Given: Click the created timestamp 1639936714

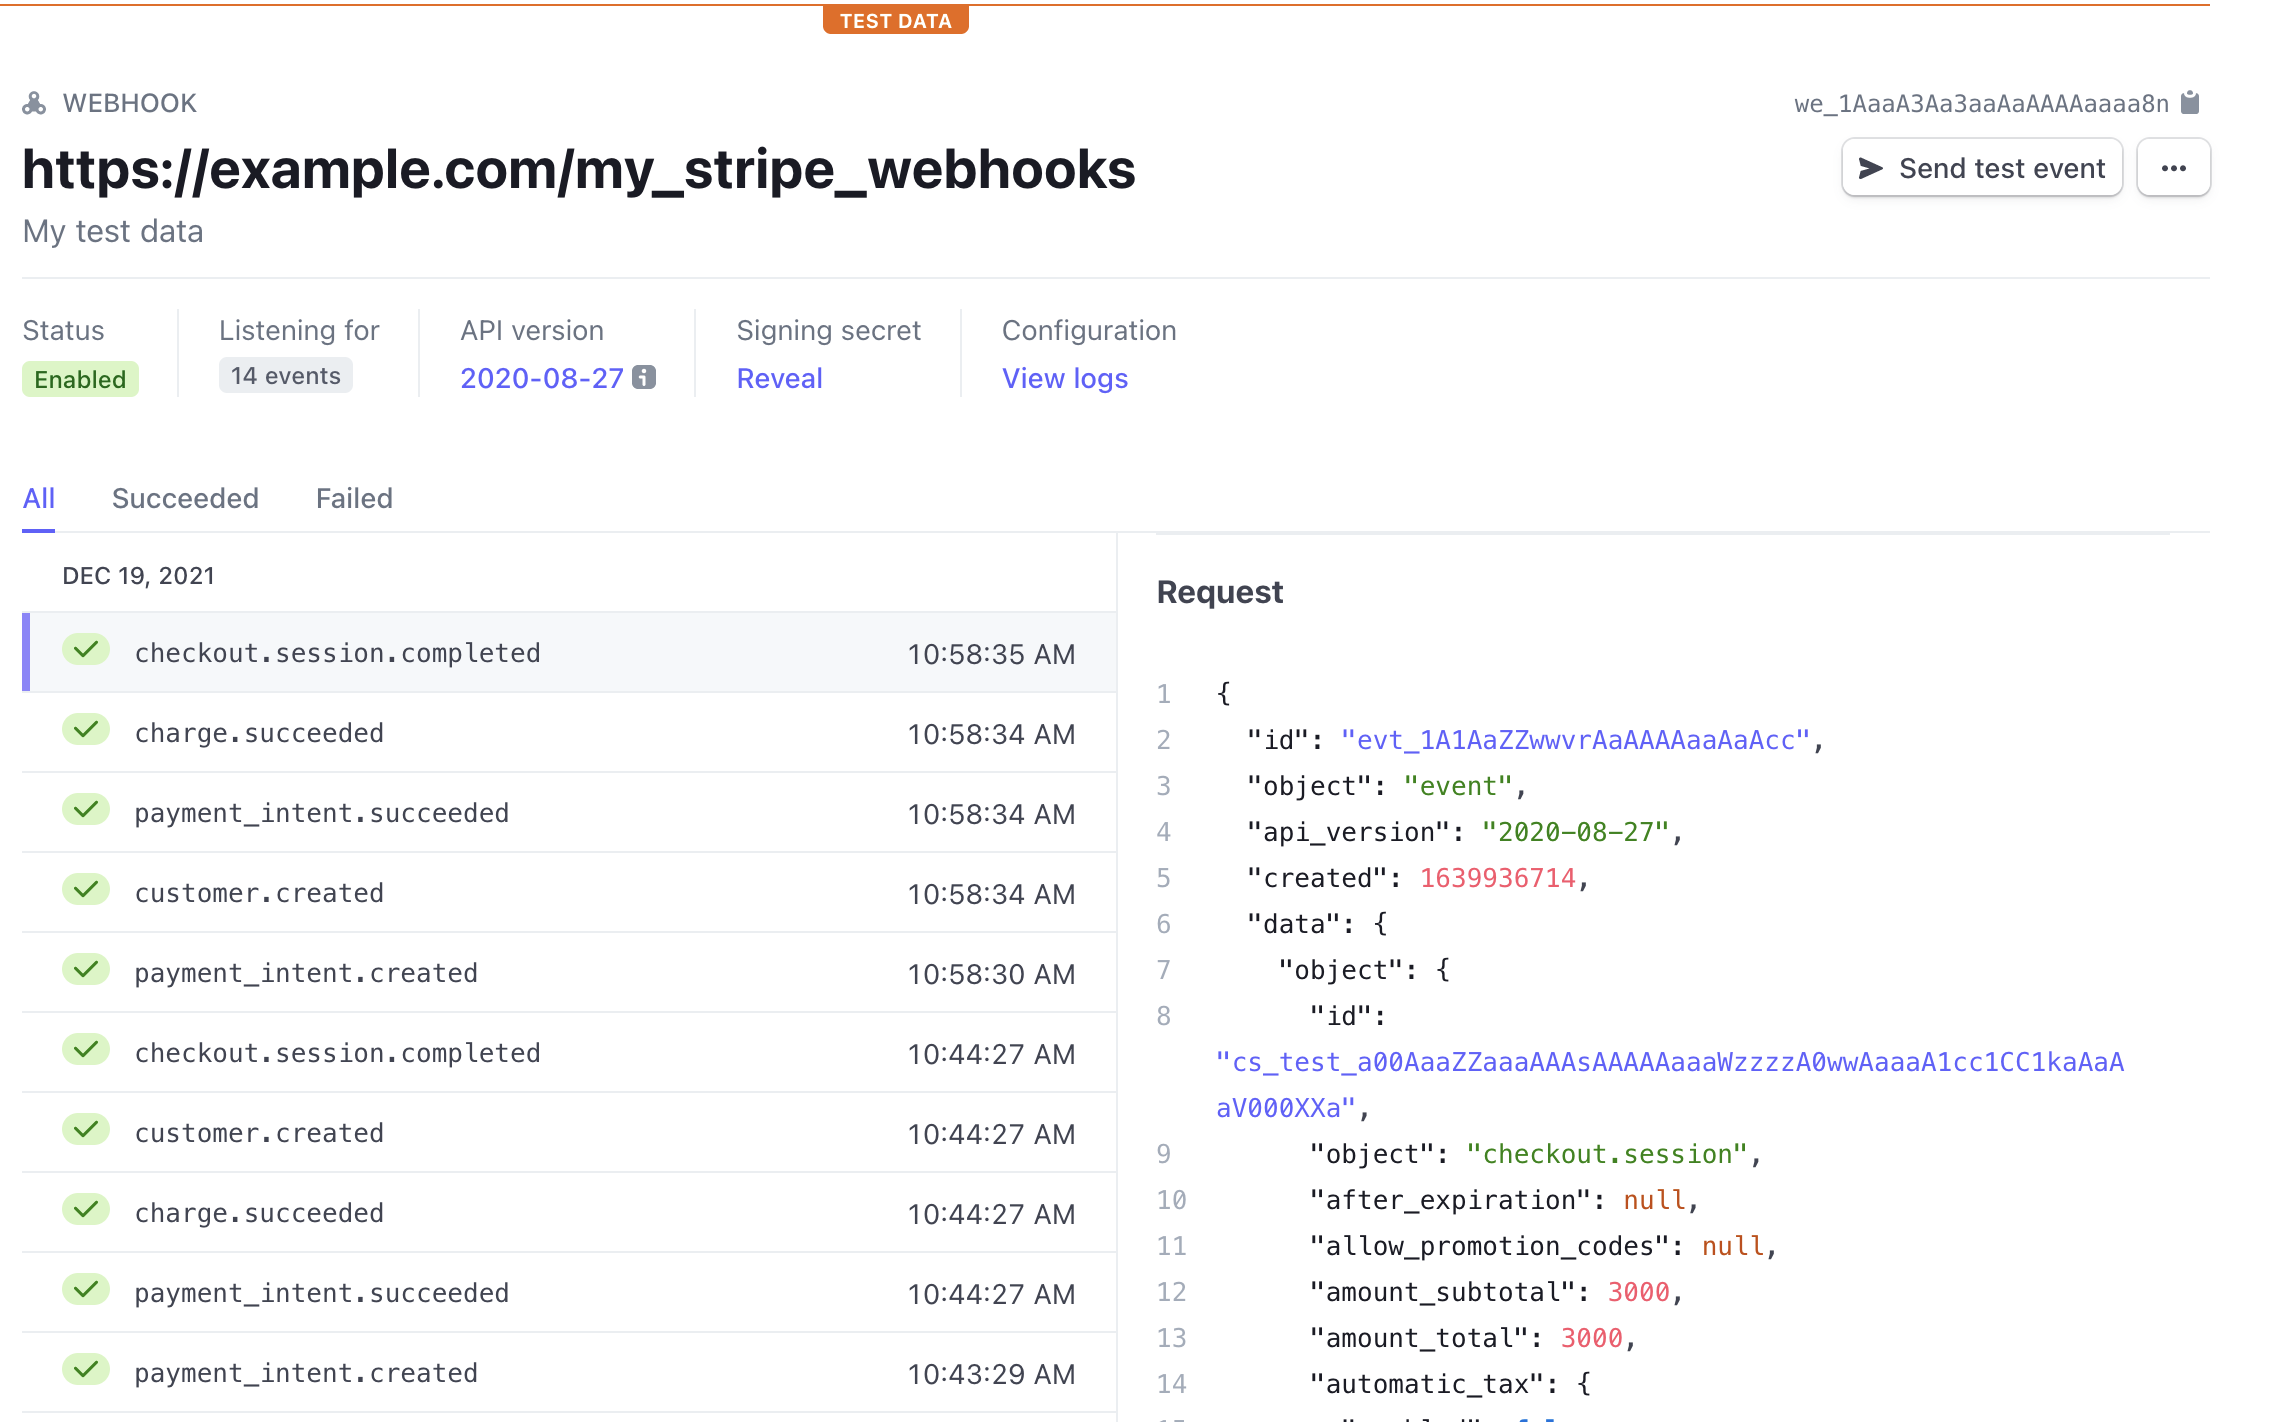Looking at the screenshot, I should coord(1498,878).
